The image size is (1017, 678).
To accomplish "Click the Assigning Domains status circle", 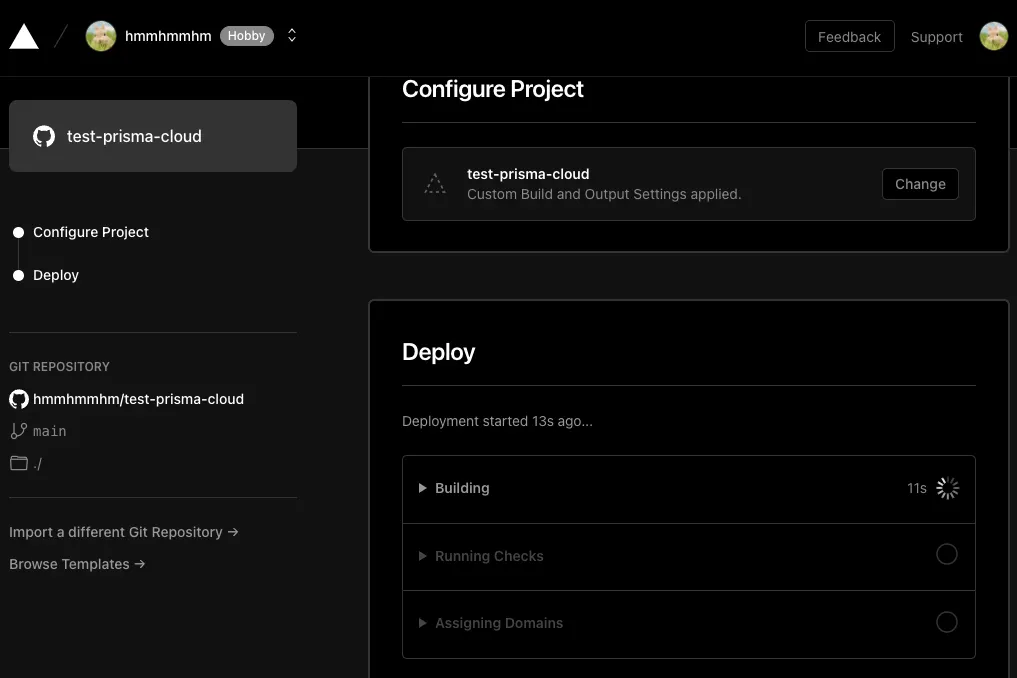I will tap(947, 622).
